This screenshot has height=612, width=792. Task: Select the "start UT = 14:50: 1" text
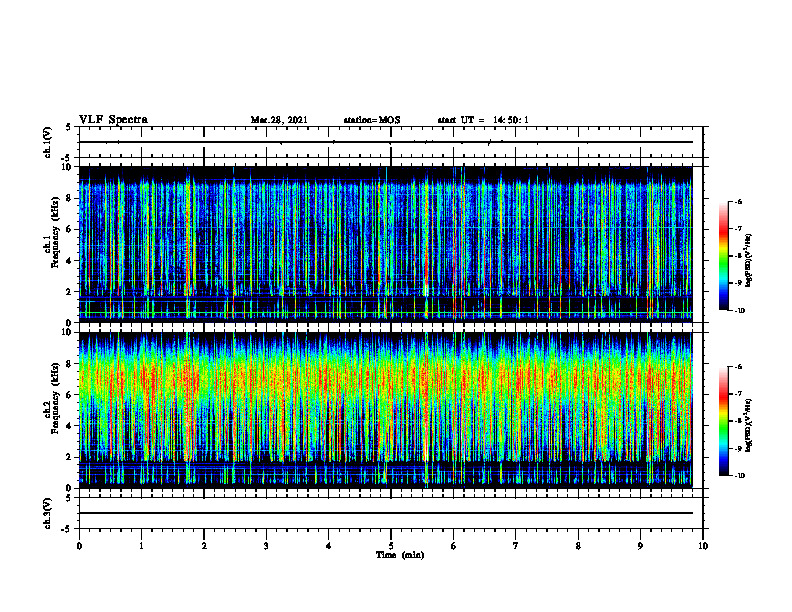(483, 120)
